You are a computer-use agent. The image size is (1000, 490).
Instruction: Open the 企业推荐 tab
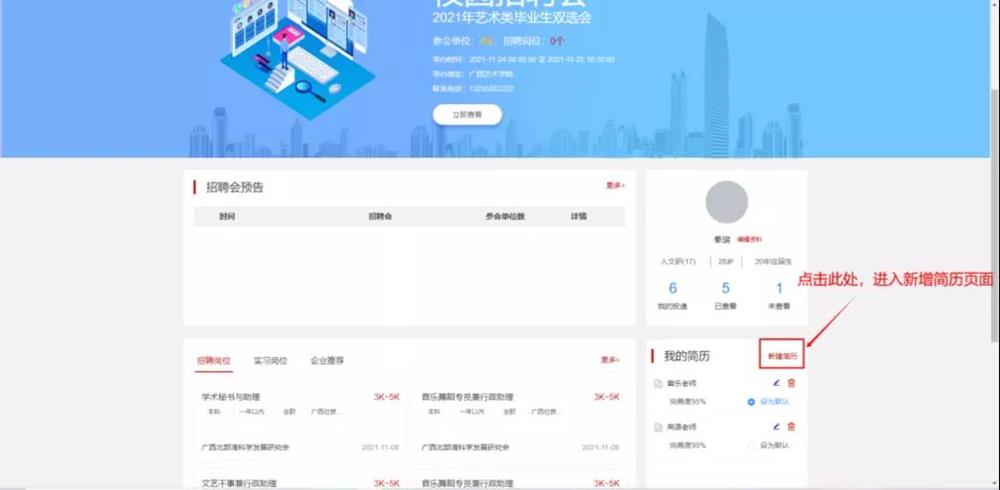(327, 360)
